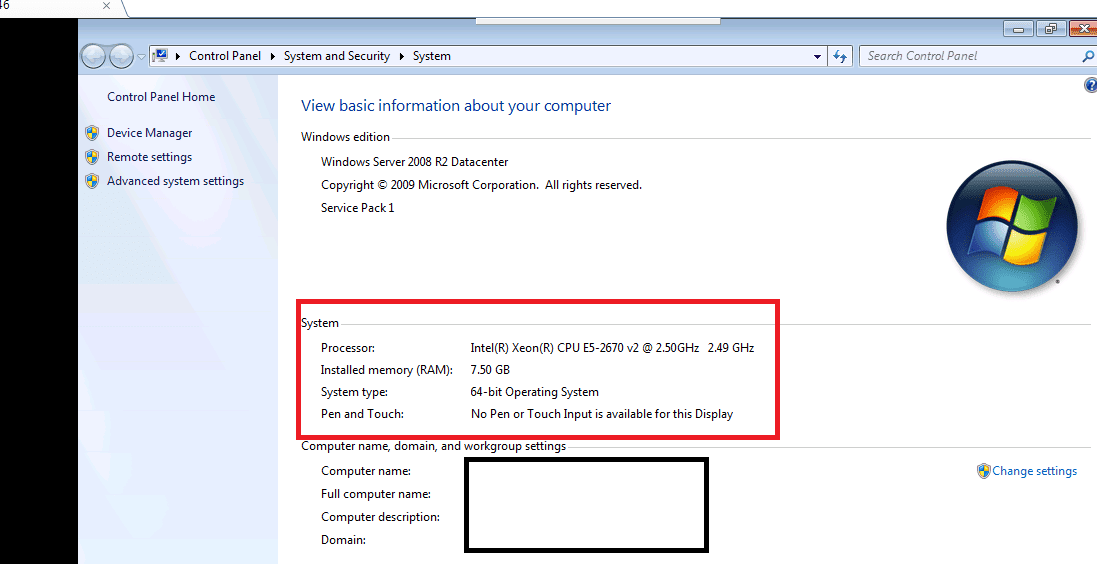Screen dimensions: 1097x564
Task: Click the Forward navigation arrow
Action: [x=121, y=56]
